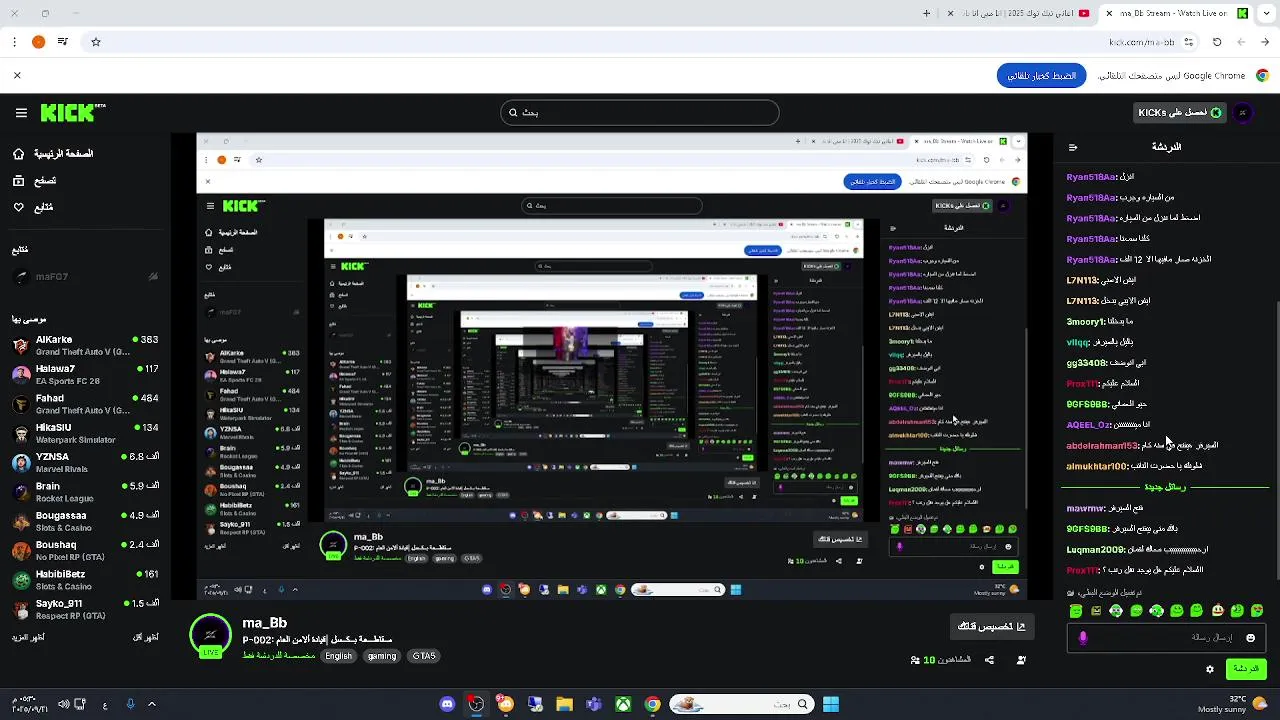
Task: Click chat username abdelrahman153
Action: (1103, 445)
